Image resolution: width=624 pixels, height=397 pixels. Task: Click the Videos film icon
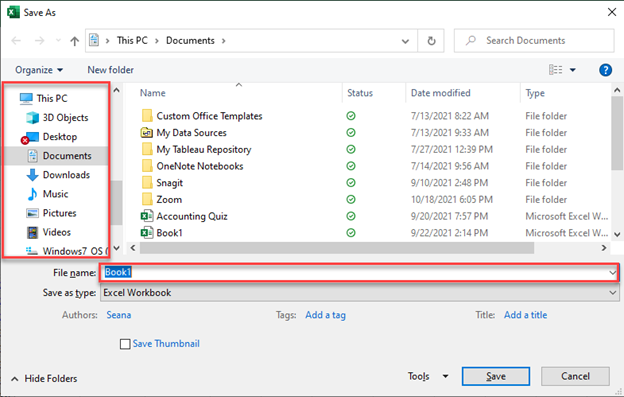(32, 232)
